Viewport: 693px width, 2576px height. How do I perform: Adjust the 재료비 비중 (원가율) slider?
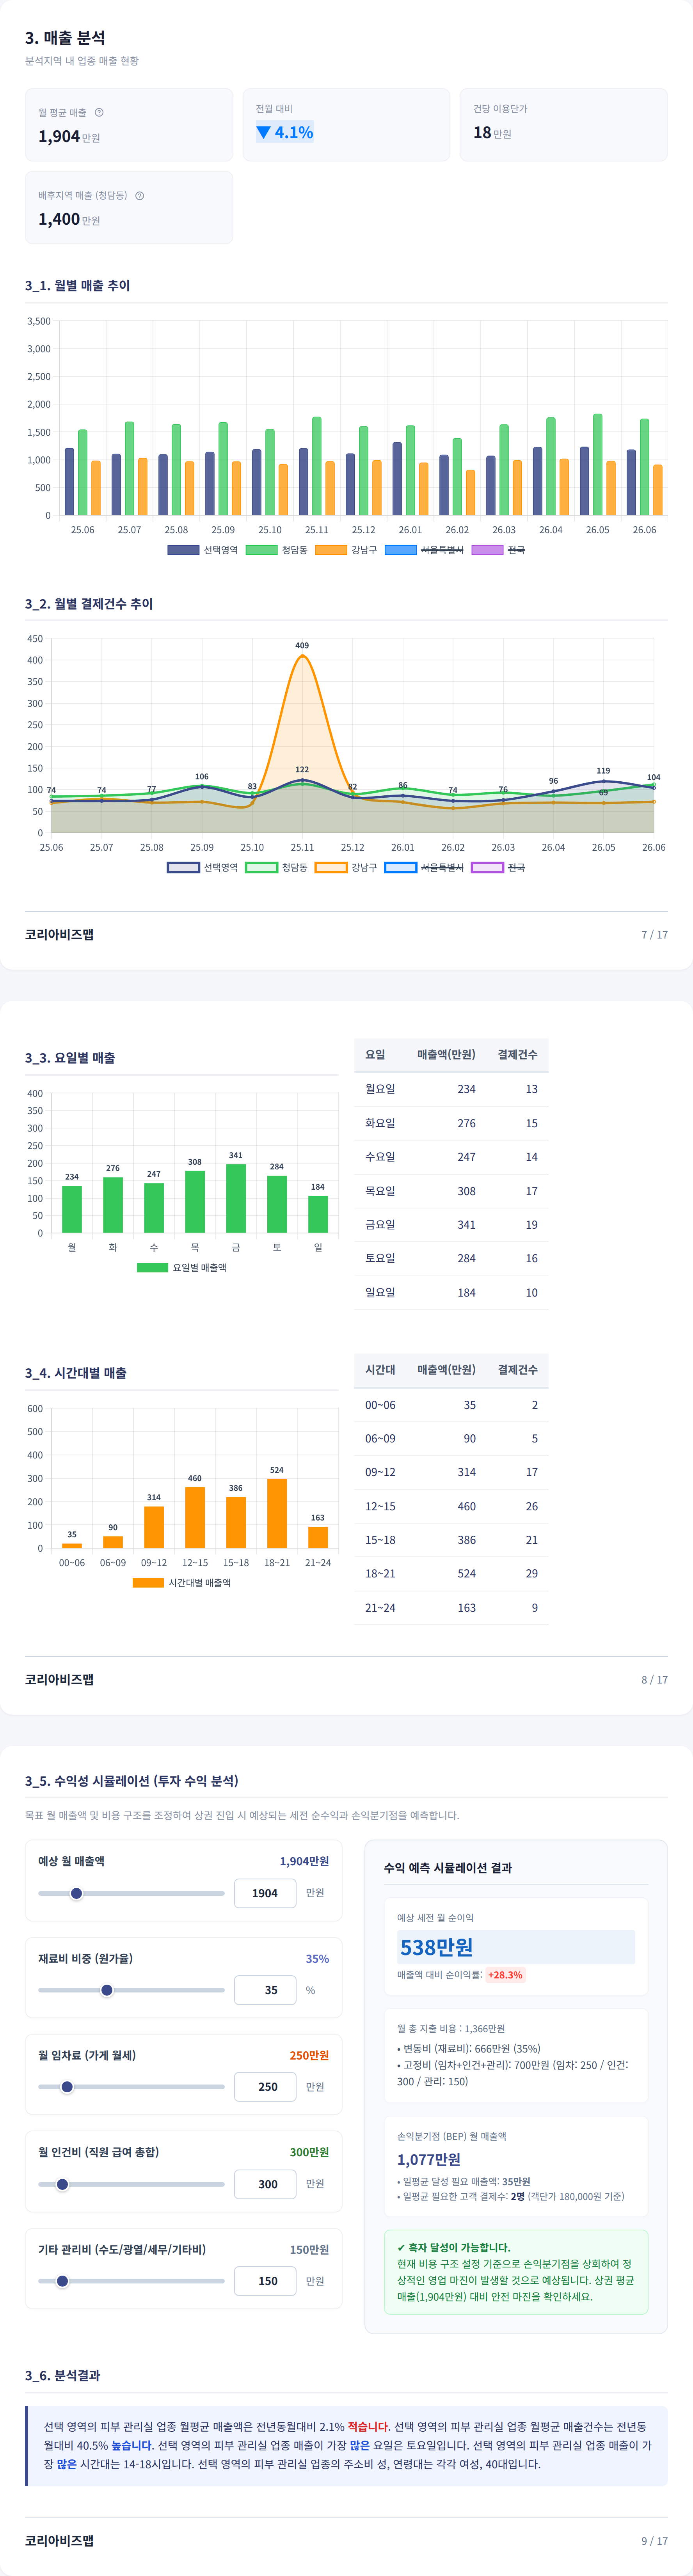(x=131, y=1990)
